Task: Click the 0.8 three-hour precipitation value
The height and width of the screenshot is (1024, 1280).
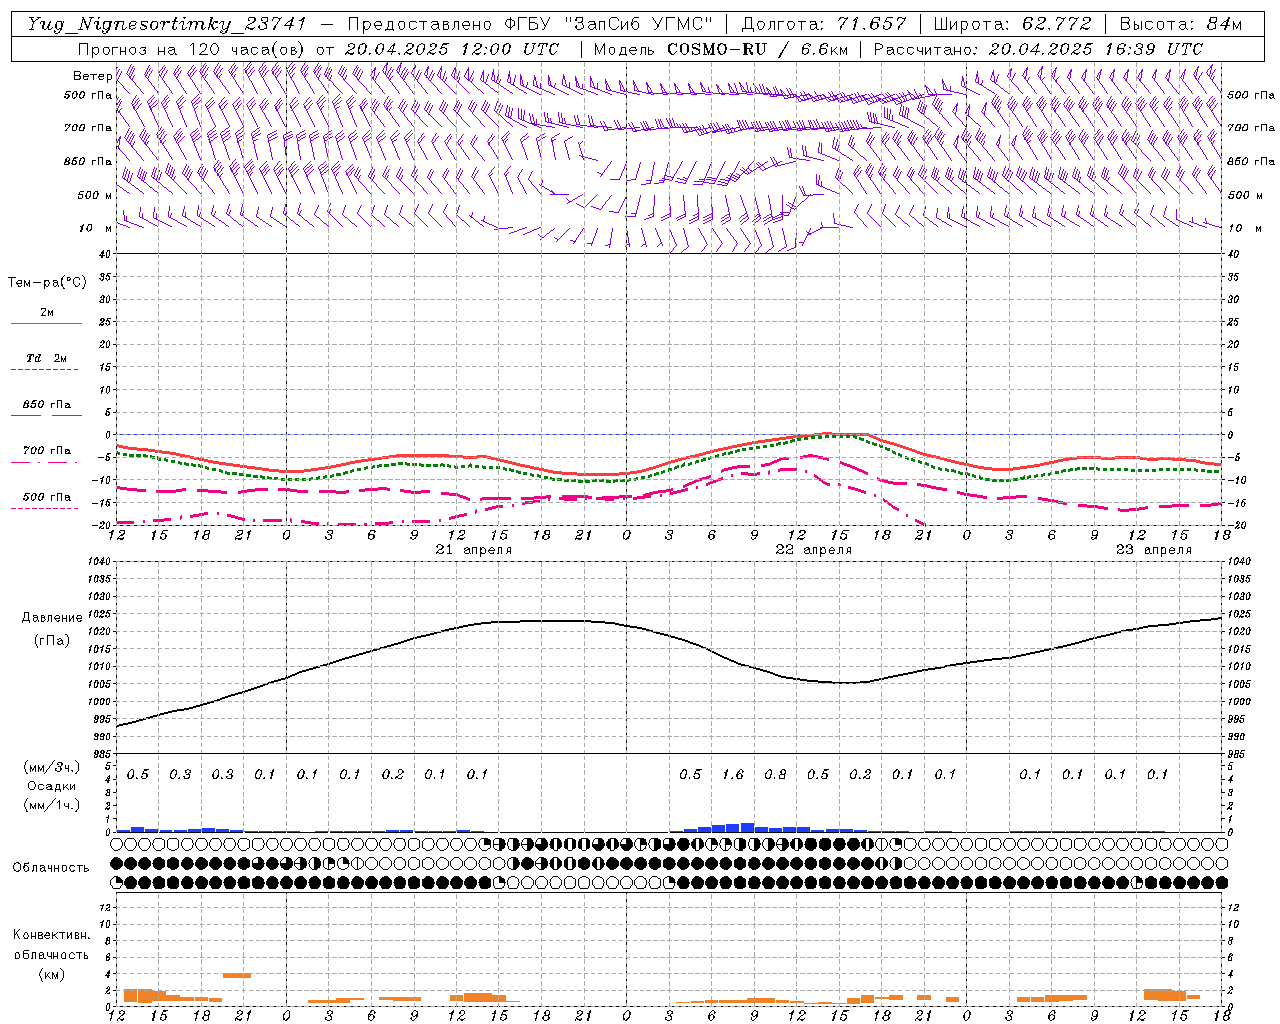Action: click(775, 774)
